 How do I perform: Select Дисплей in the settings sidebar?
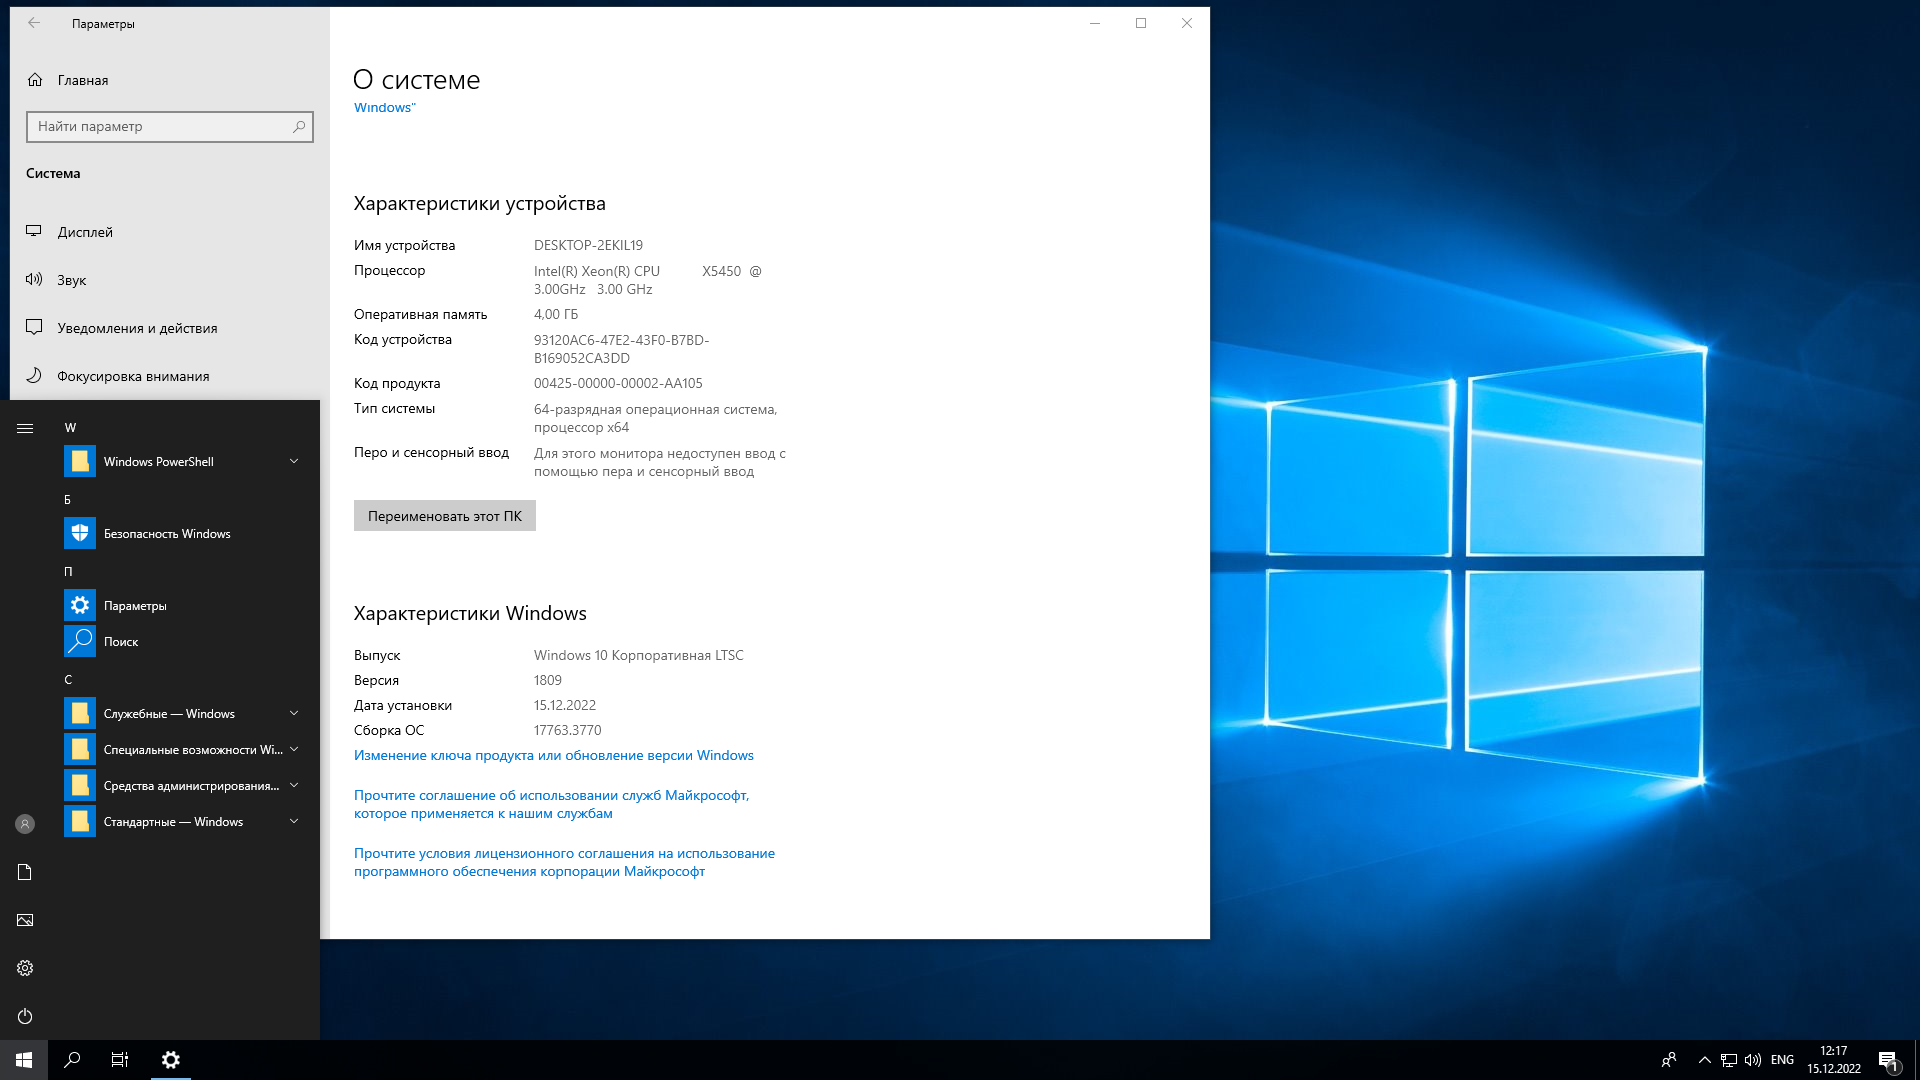[x=85, y=232]
